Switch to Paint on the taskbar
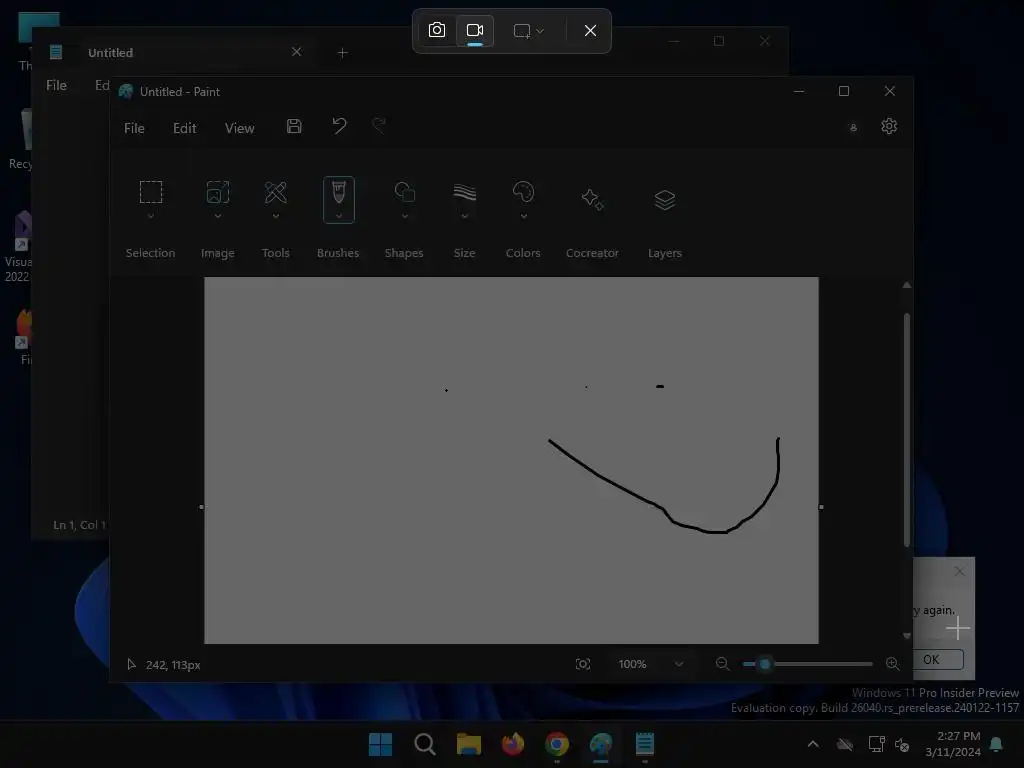The width and height of the screenshot is (1024, 768). pos(601,744)
